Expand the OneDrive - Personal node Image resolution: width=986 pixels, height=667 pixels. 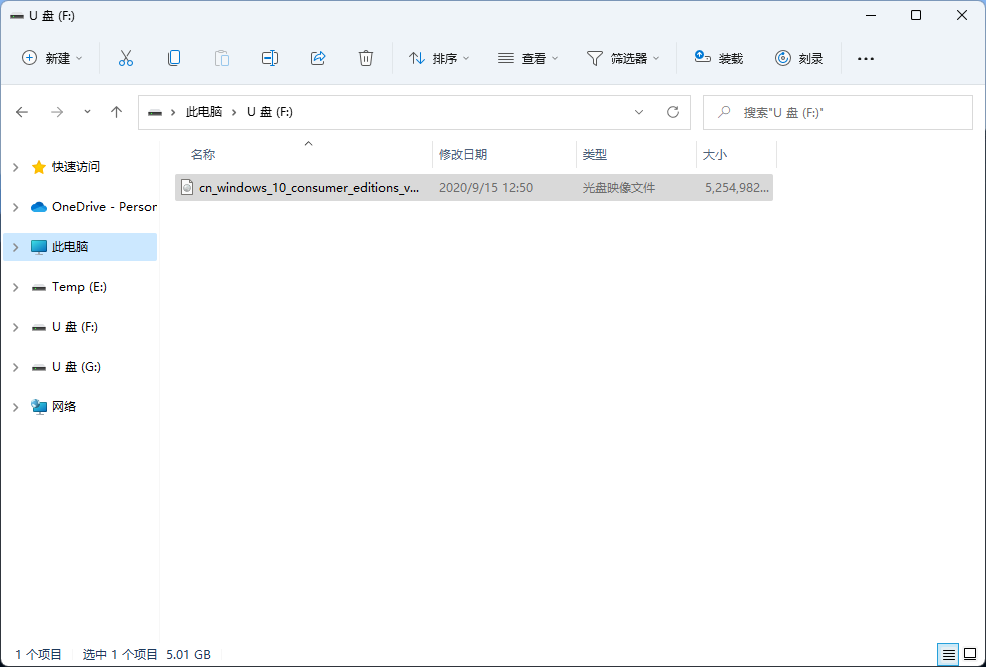(16, 207)
